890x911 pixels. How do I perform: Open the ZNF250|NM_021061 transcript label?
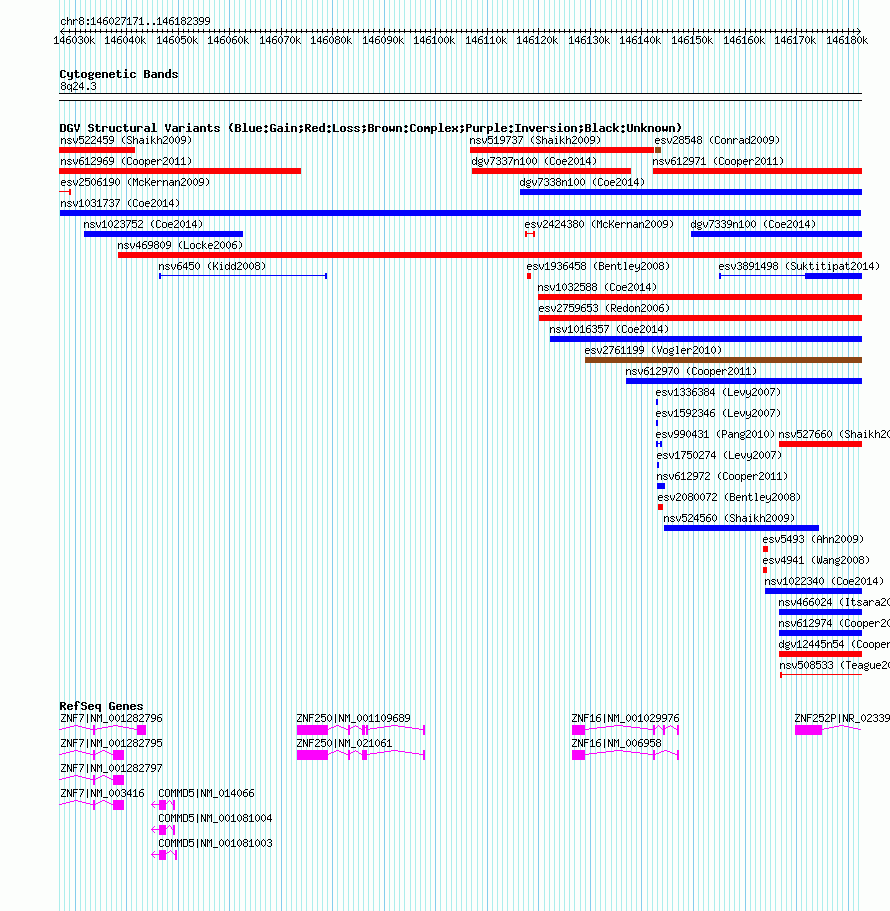[344, 744]
